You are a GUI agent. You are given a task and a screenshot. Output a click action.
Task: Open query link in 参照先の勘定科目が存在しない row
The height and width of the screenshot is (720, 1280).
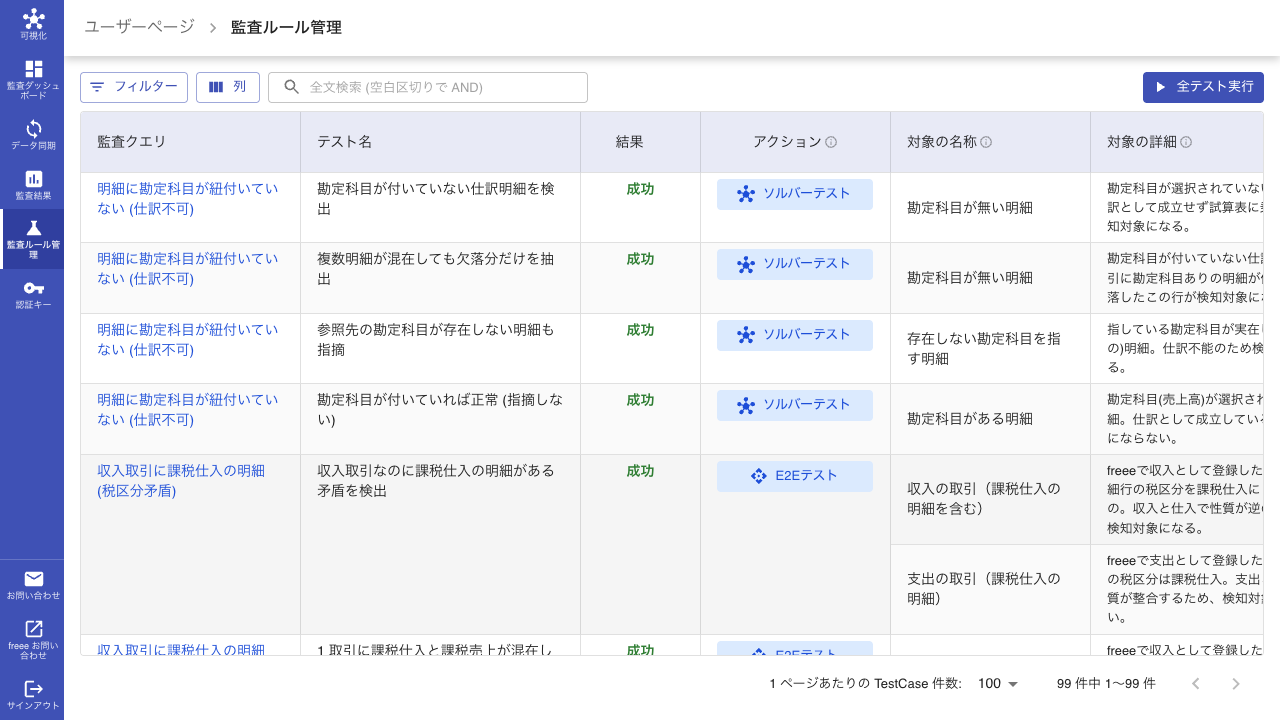click(188, 339)
